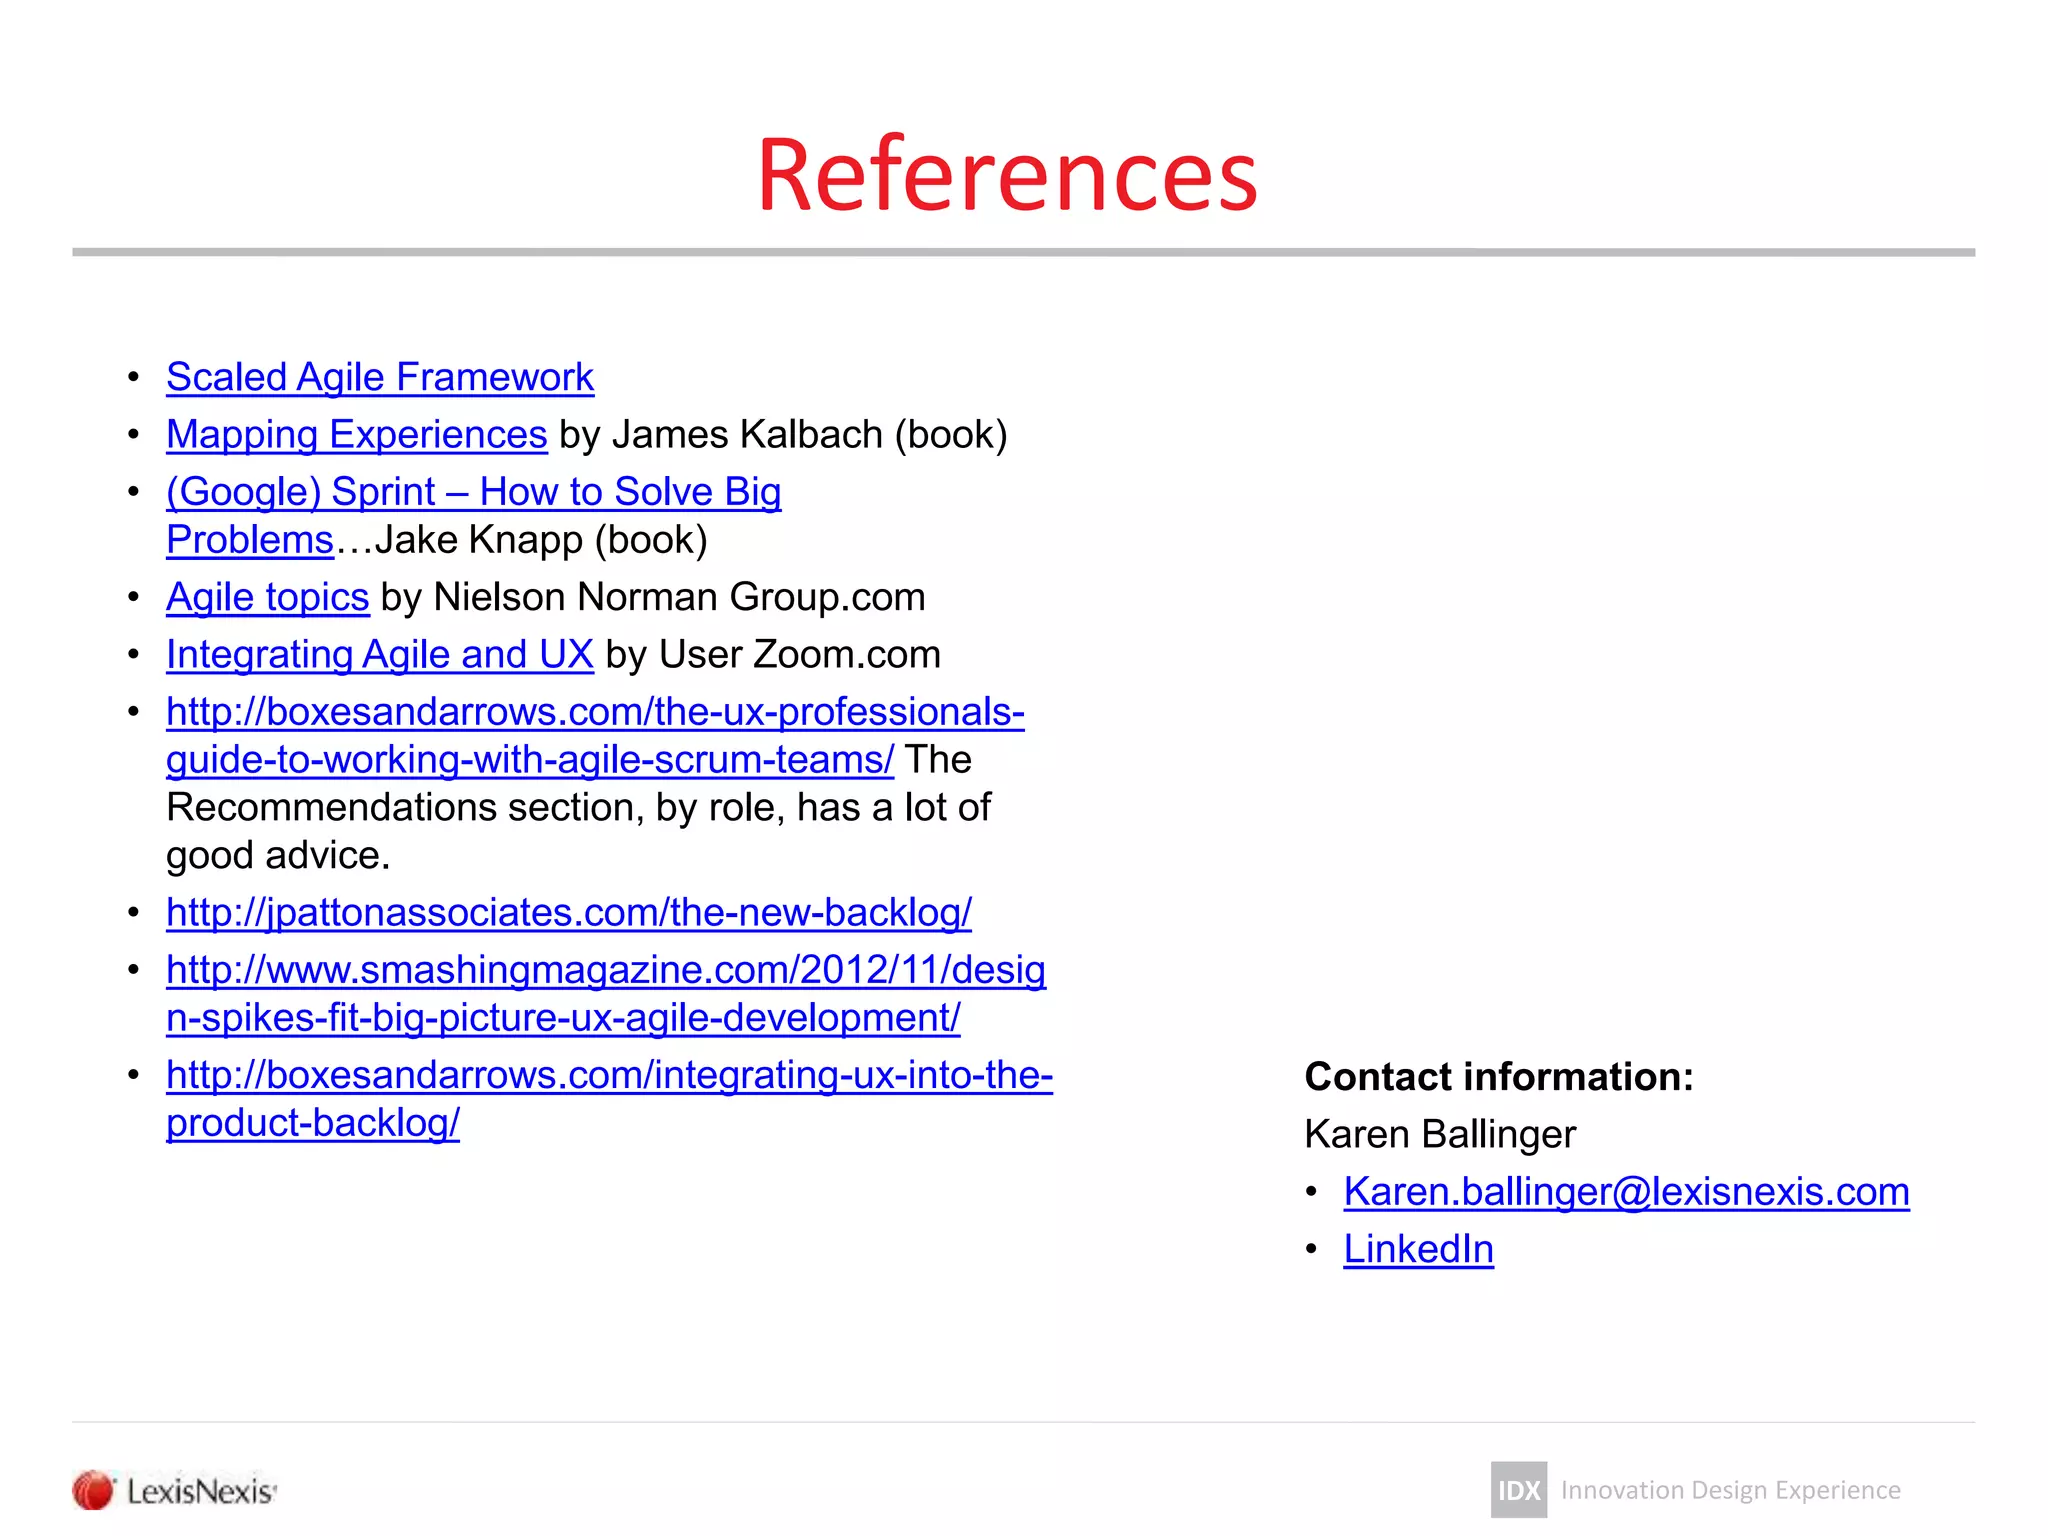Open smashingmagazine design spikes URL
The width and height of the screenshot is (2048, 1536).
coord(605,970)
